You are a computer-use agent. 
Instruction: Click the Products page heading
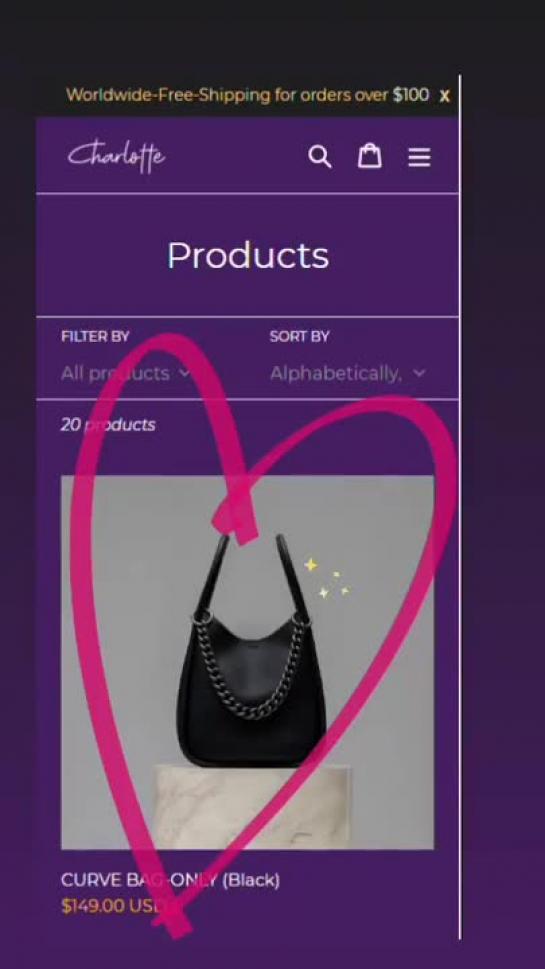[248, 255]
